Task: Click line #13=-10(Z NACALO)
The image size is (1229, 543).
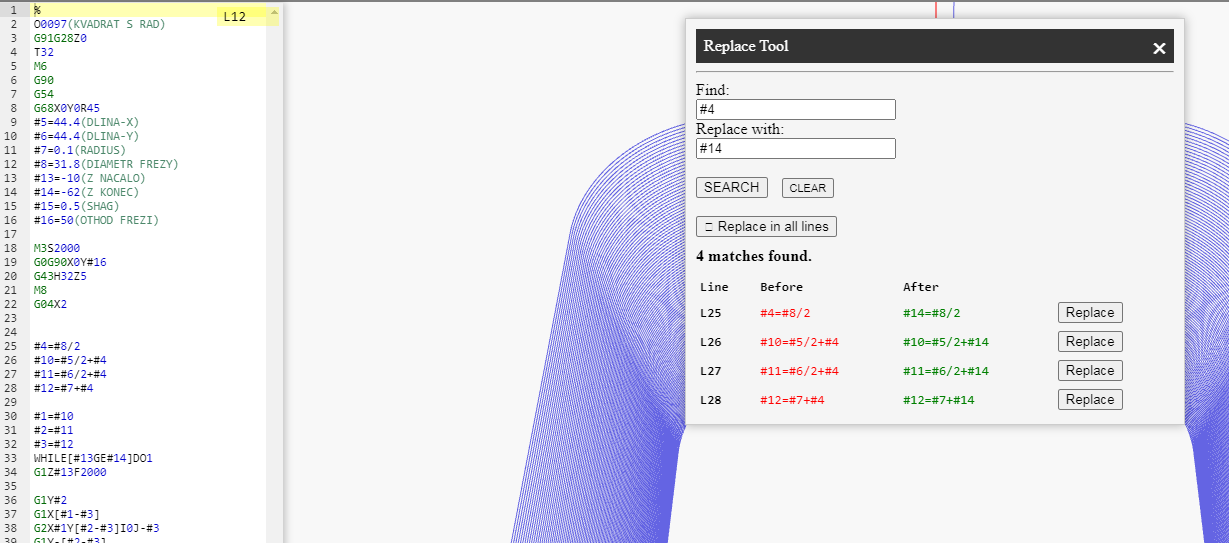Action: coord(89,178)
